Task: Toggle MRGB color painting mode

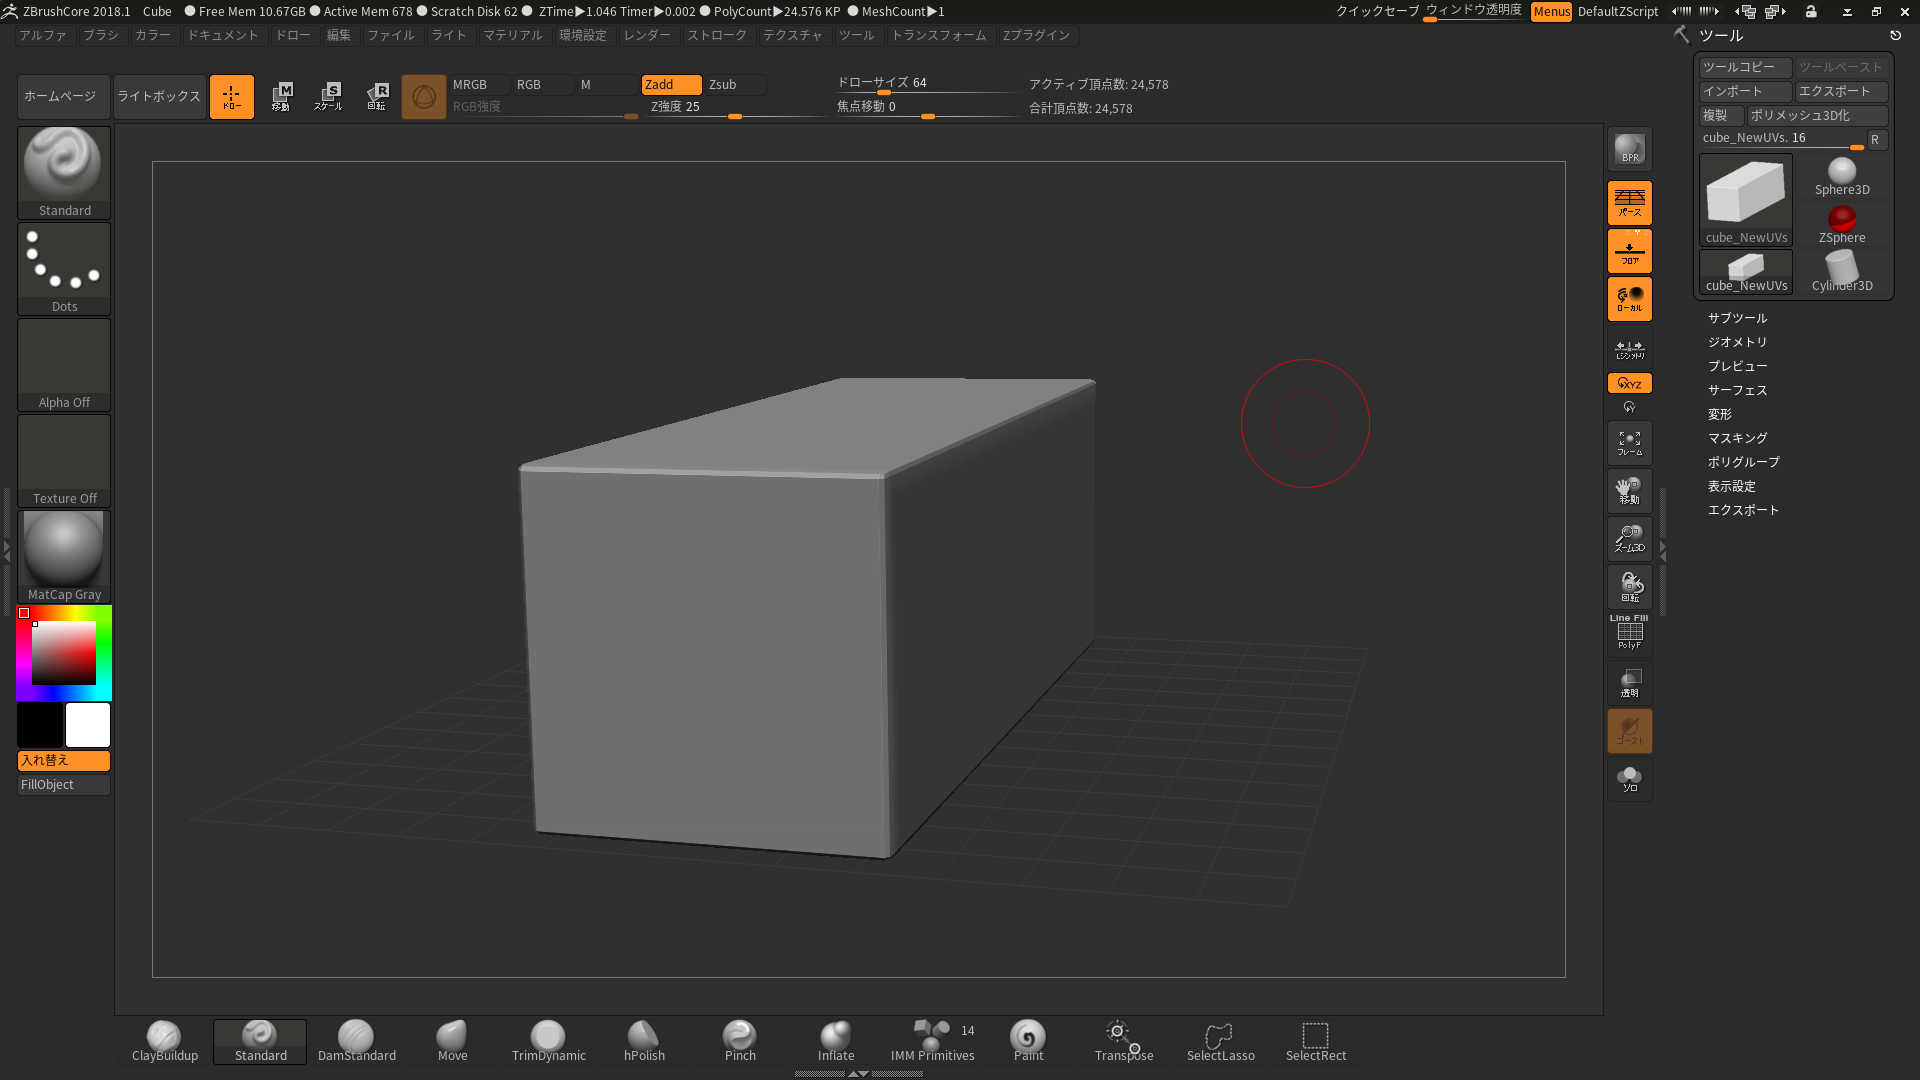Action: click(469, 83)
